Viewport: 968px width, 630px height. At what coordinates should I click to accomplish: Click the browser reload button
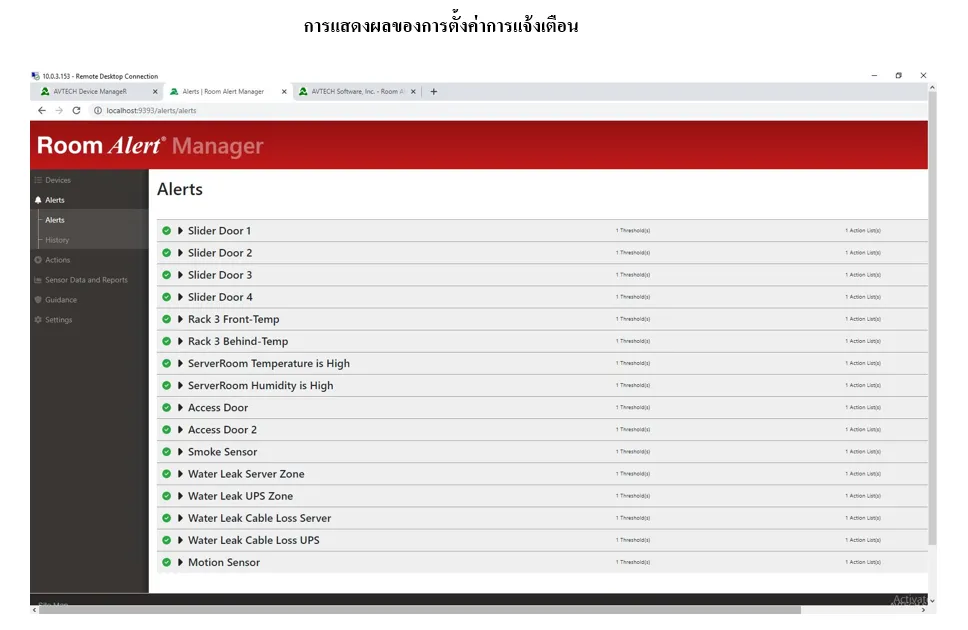[76, 110]
